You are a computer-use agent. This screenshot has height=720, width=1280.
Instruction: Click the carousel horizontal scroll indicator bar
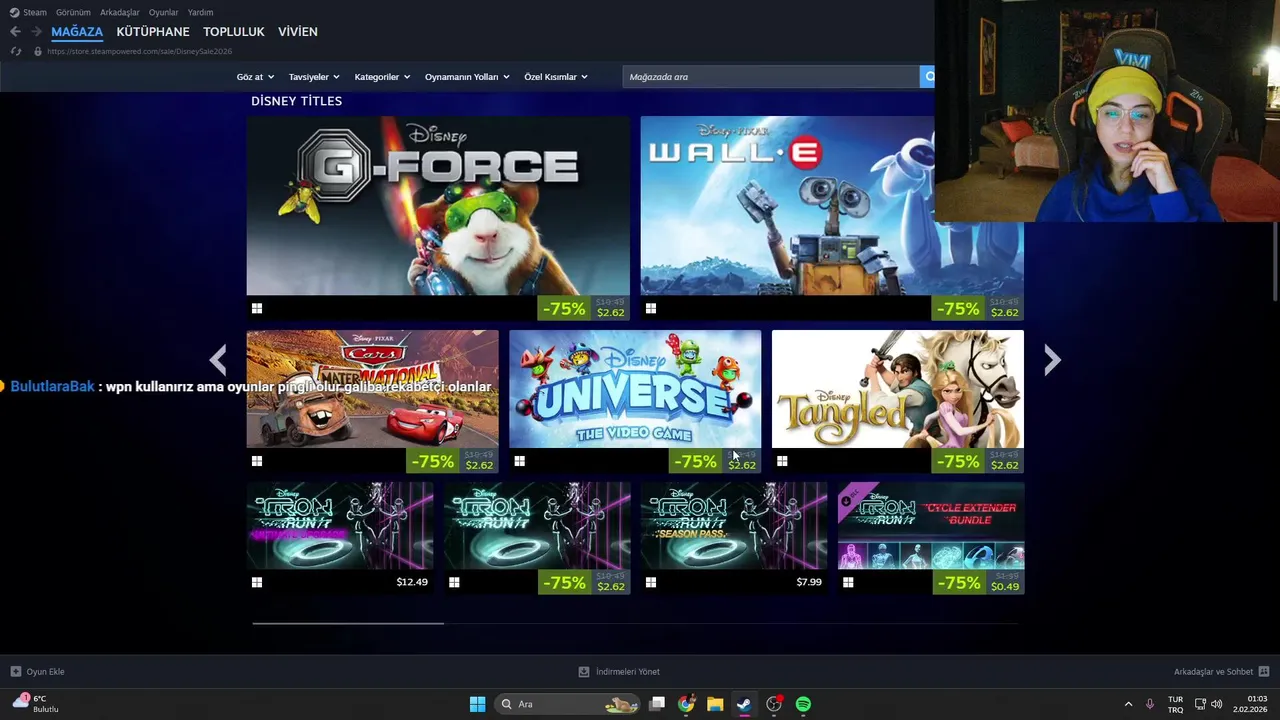pyautogui.click(x=348, y=623)
